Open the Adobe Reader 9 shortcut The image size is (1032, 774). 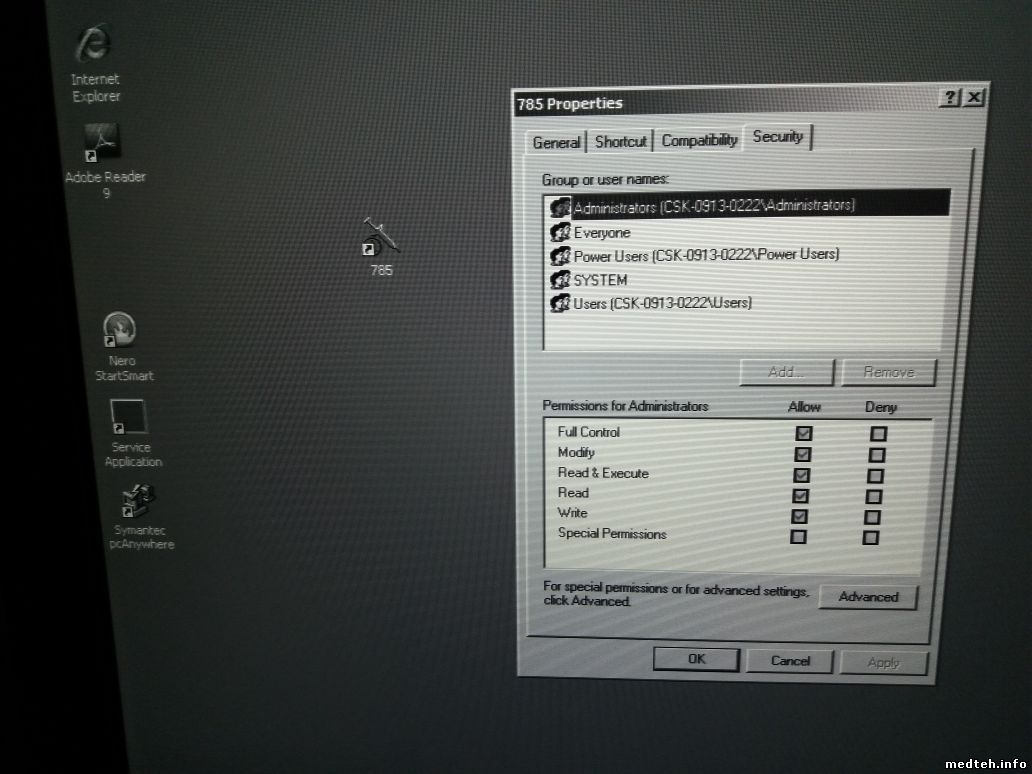point(104,143)
